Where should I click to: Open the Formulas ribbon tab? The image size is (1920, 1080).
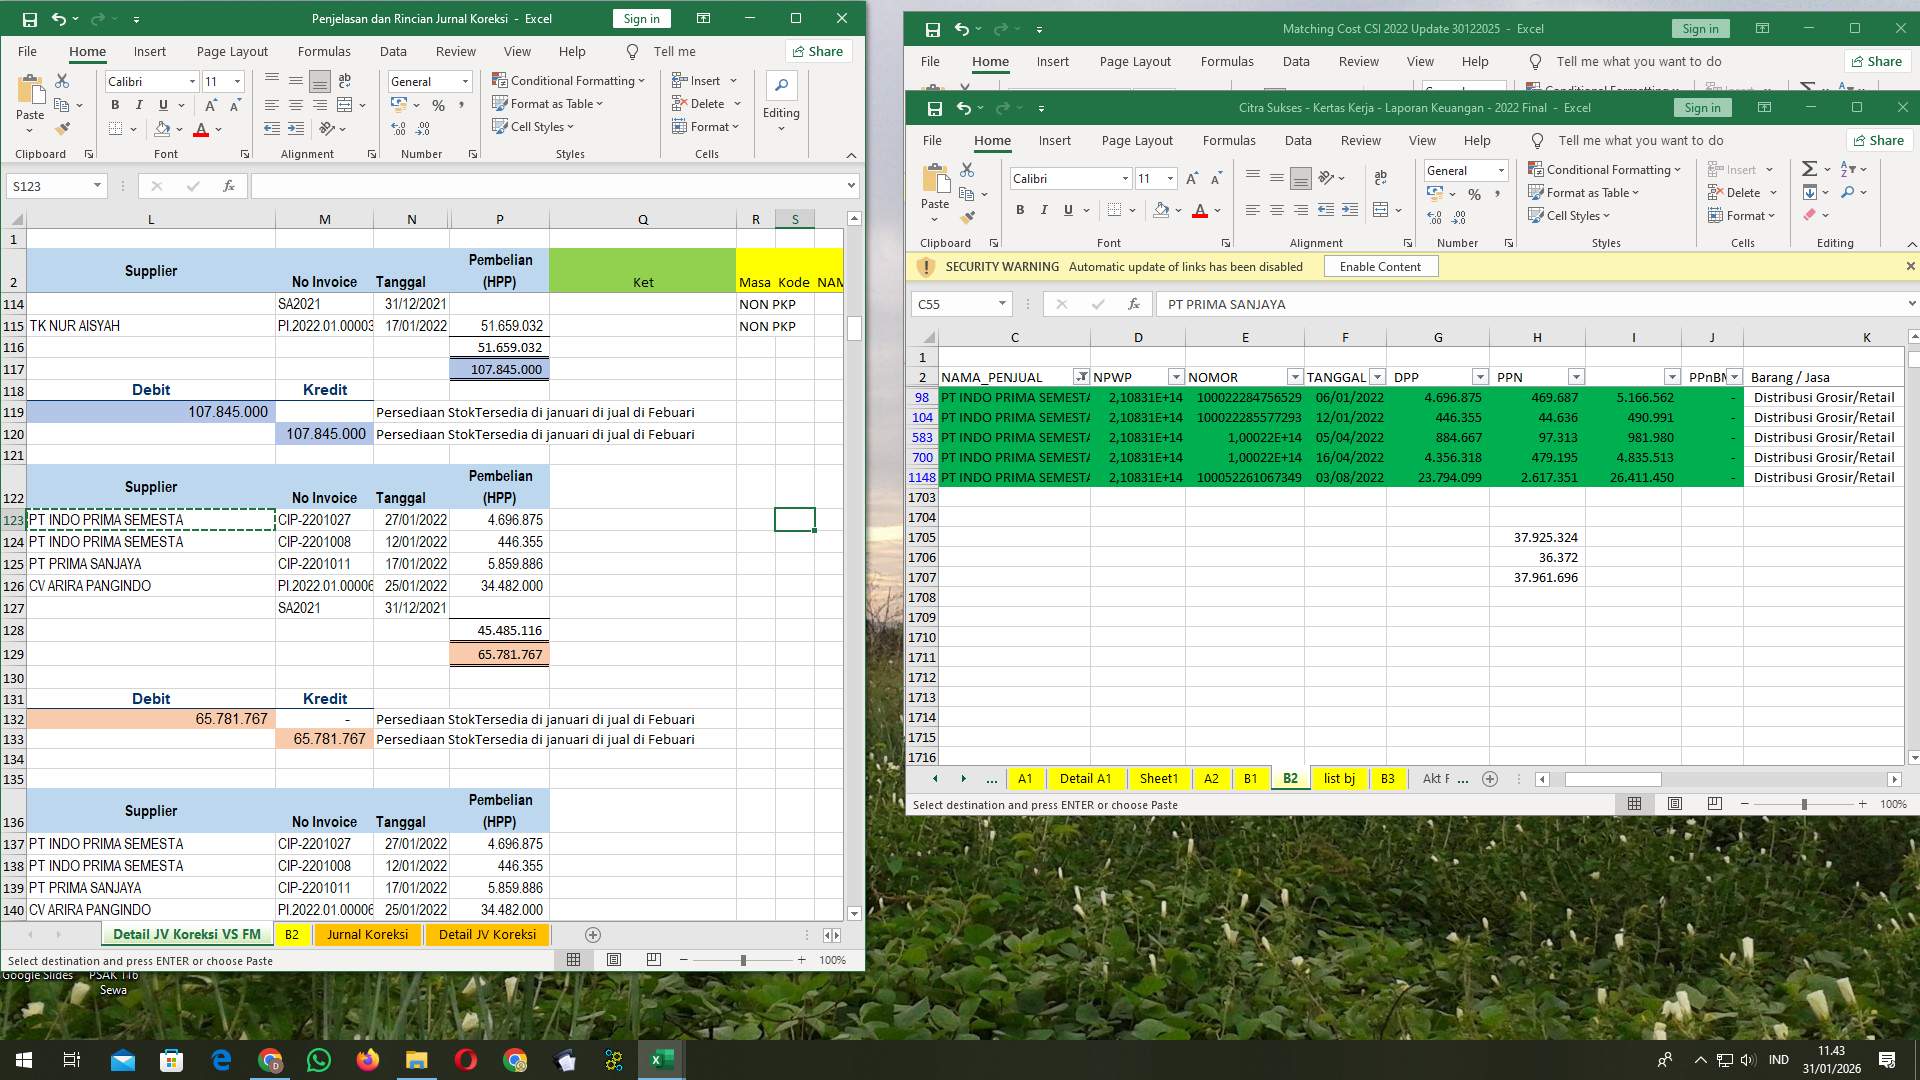(1229, 140)
